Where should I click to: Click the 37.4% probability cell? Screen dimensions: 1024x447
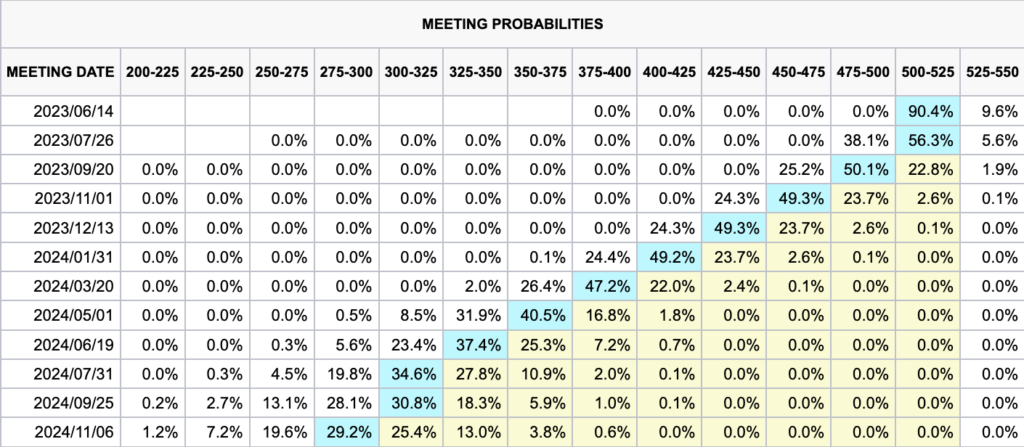[x=477, y=344]
